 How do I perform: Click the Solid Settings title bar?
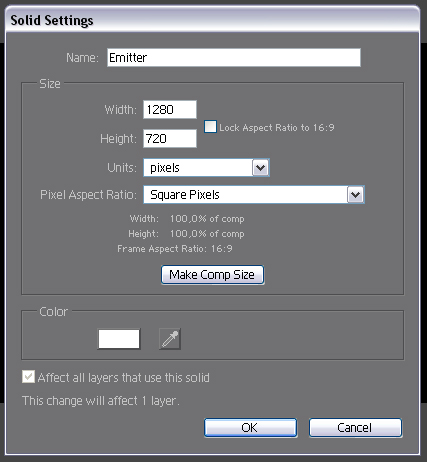[x=212, y=20]
